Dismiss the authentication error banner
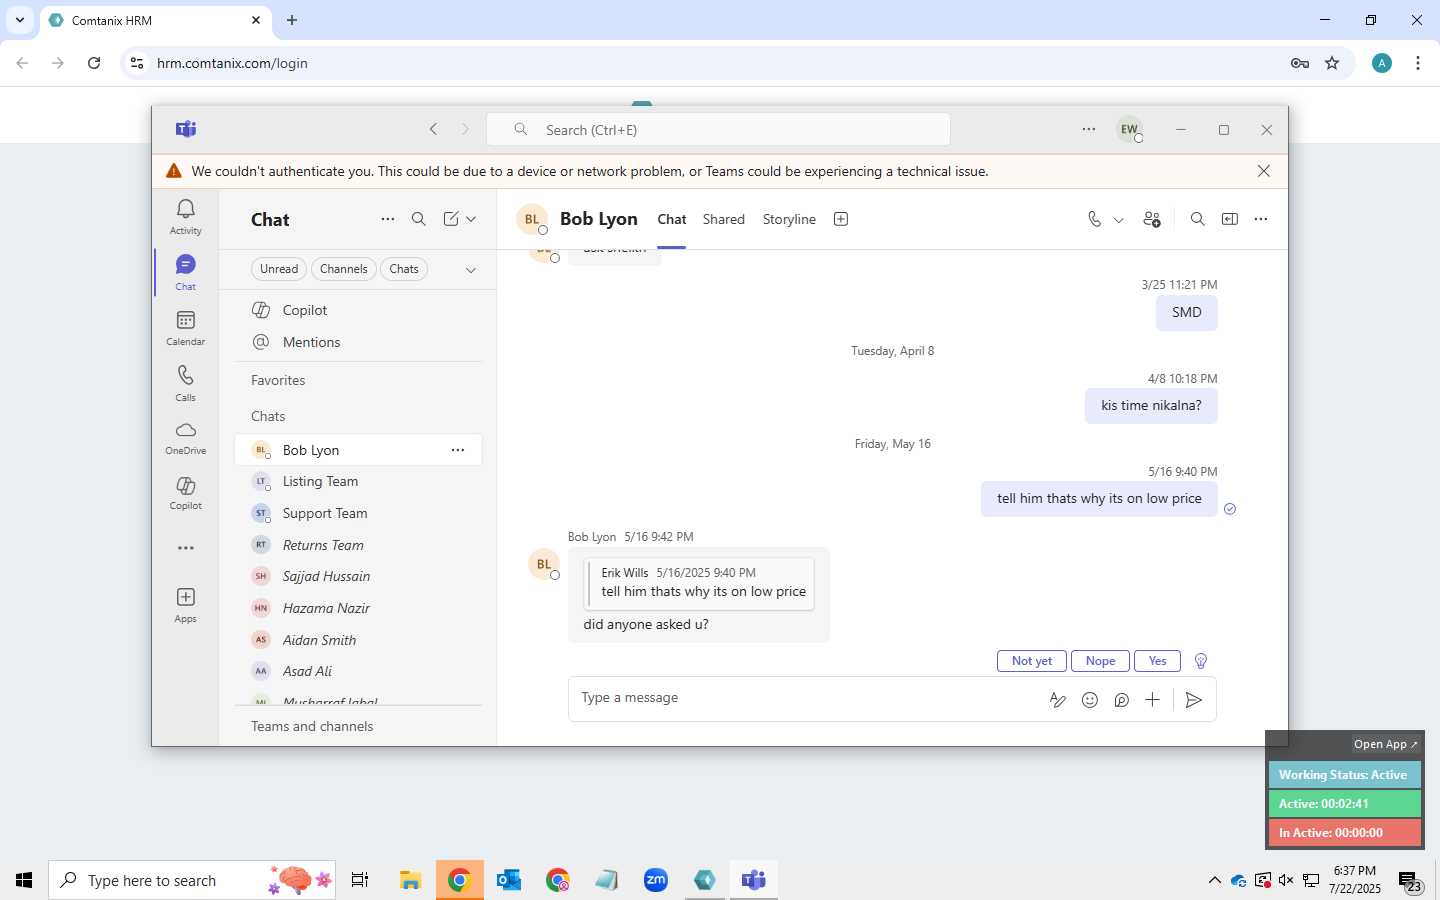 pyautogui.click(x=1264, y=171)
